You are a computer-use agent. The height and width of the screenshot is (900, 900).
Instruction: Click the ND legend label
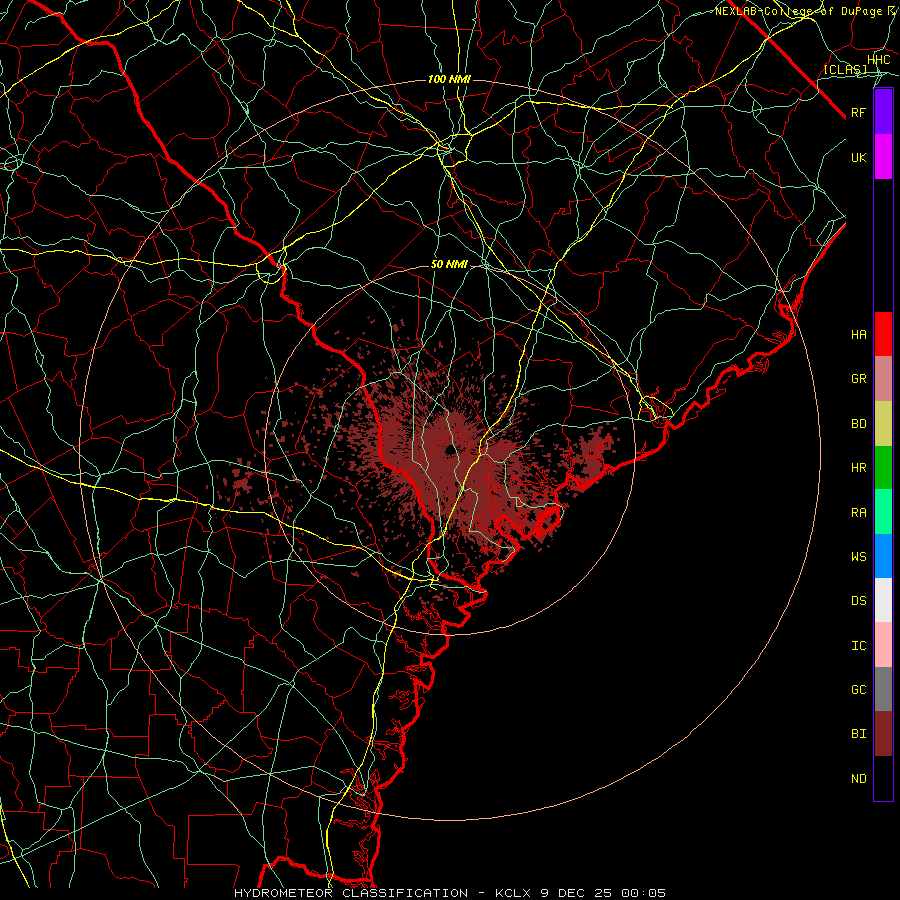pos(858,779)
